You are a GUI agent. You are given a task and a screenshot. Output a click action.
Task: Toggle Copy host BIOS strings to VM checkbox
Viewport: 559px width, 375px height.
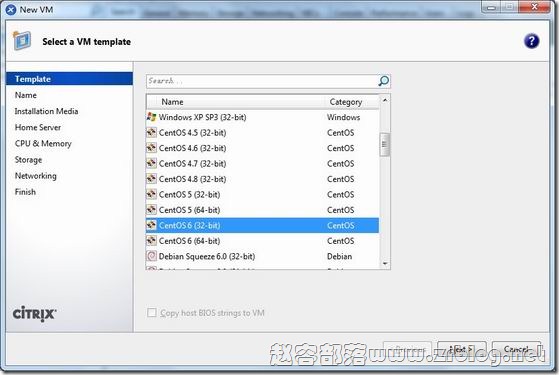tap(152, 313)
